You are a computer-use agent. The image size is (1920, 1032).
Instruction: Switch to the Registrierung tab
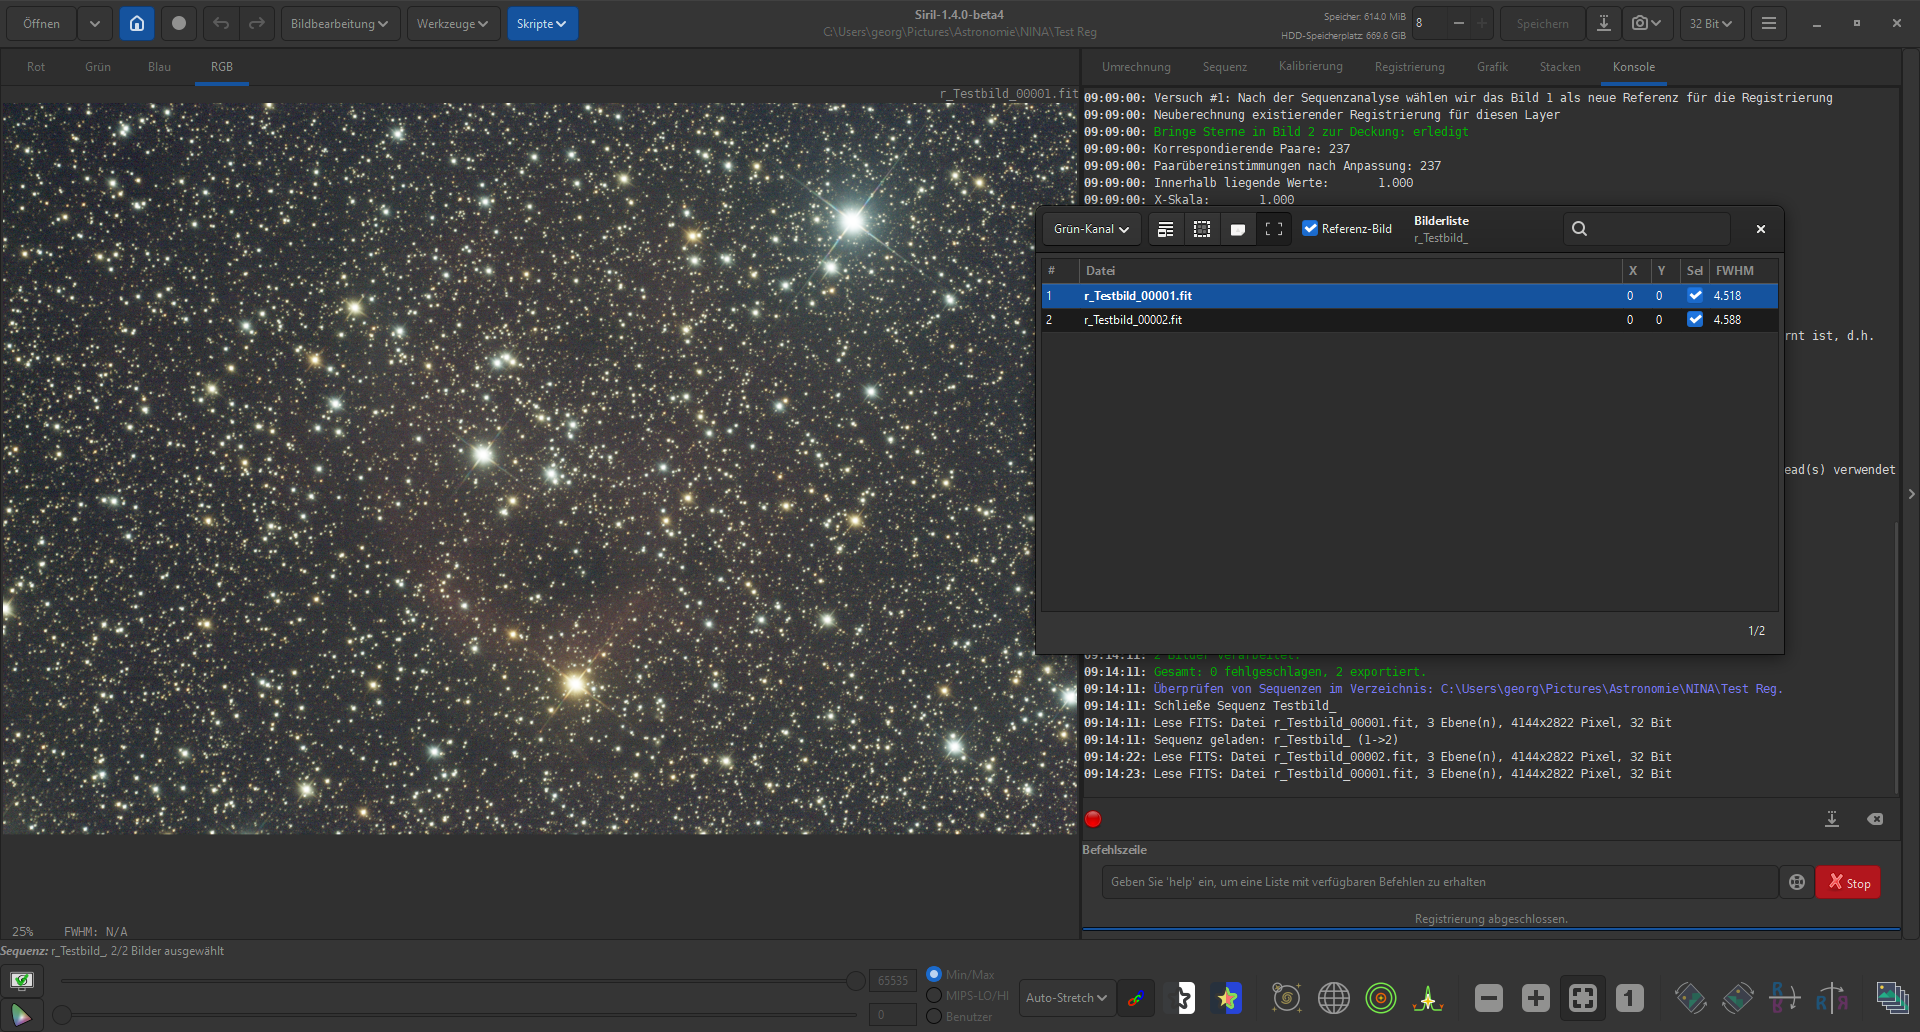point(1409,67)
